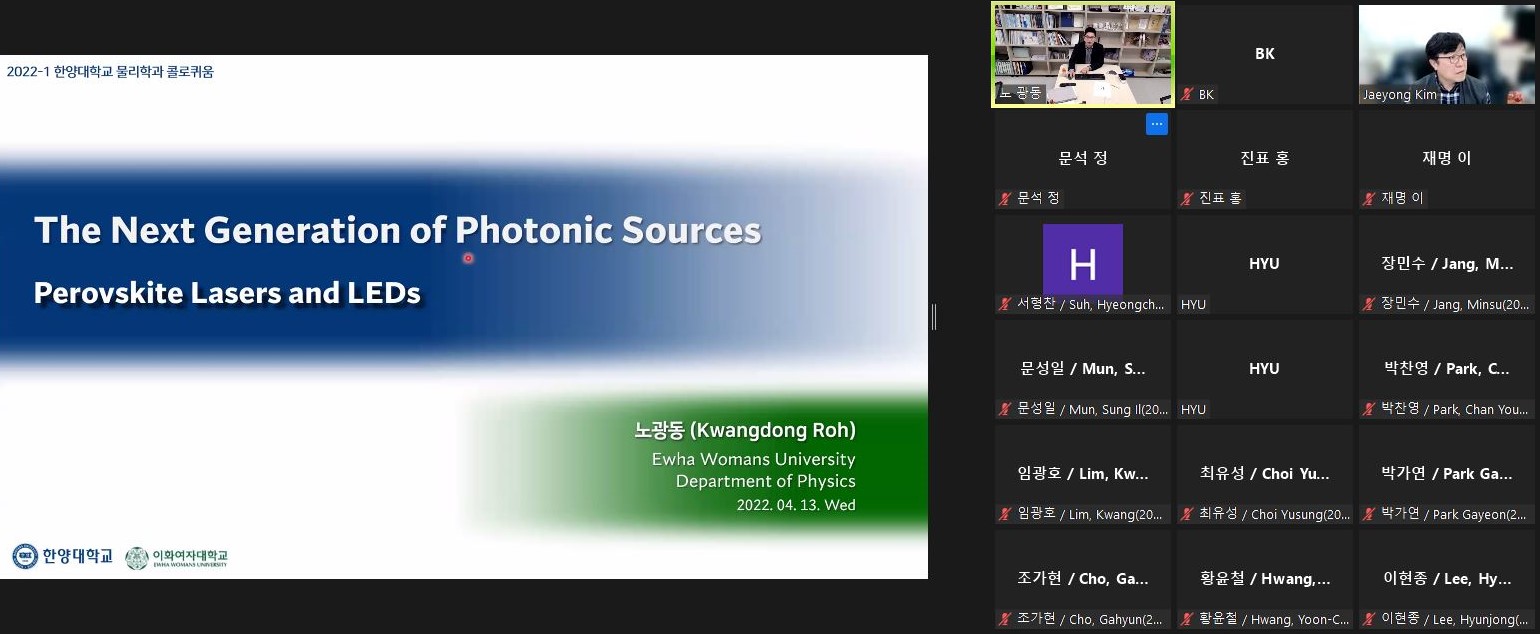
Task: Click the Hanyang University logo on slide
Action: [62, 557]
